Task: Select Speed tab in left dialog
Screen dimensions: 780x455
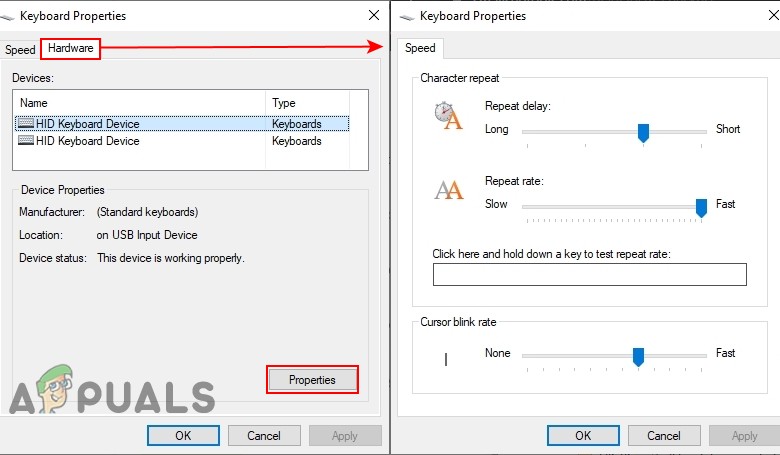Action: point(20,50)
